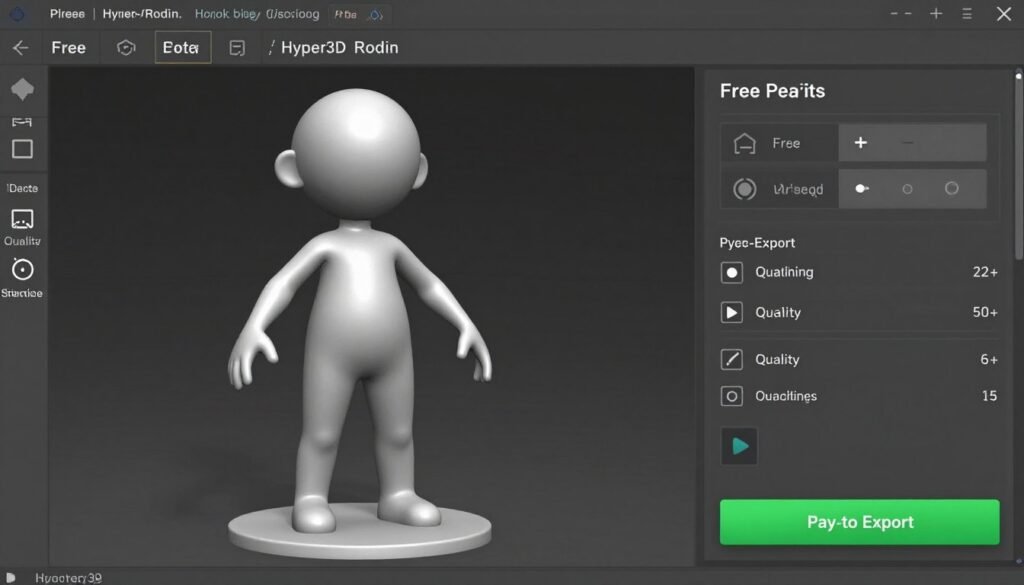Viewport: 1024px width, 585px height.
Task: Select the Eota tab
Action: 183,47
